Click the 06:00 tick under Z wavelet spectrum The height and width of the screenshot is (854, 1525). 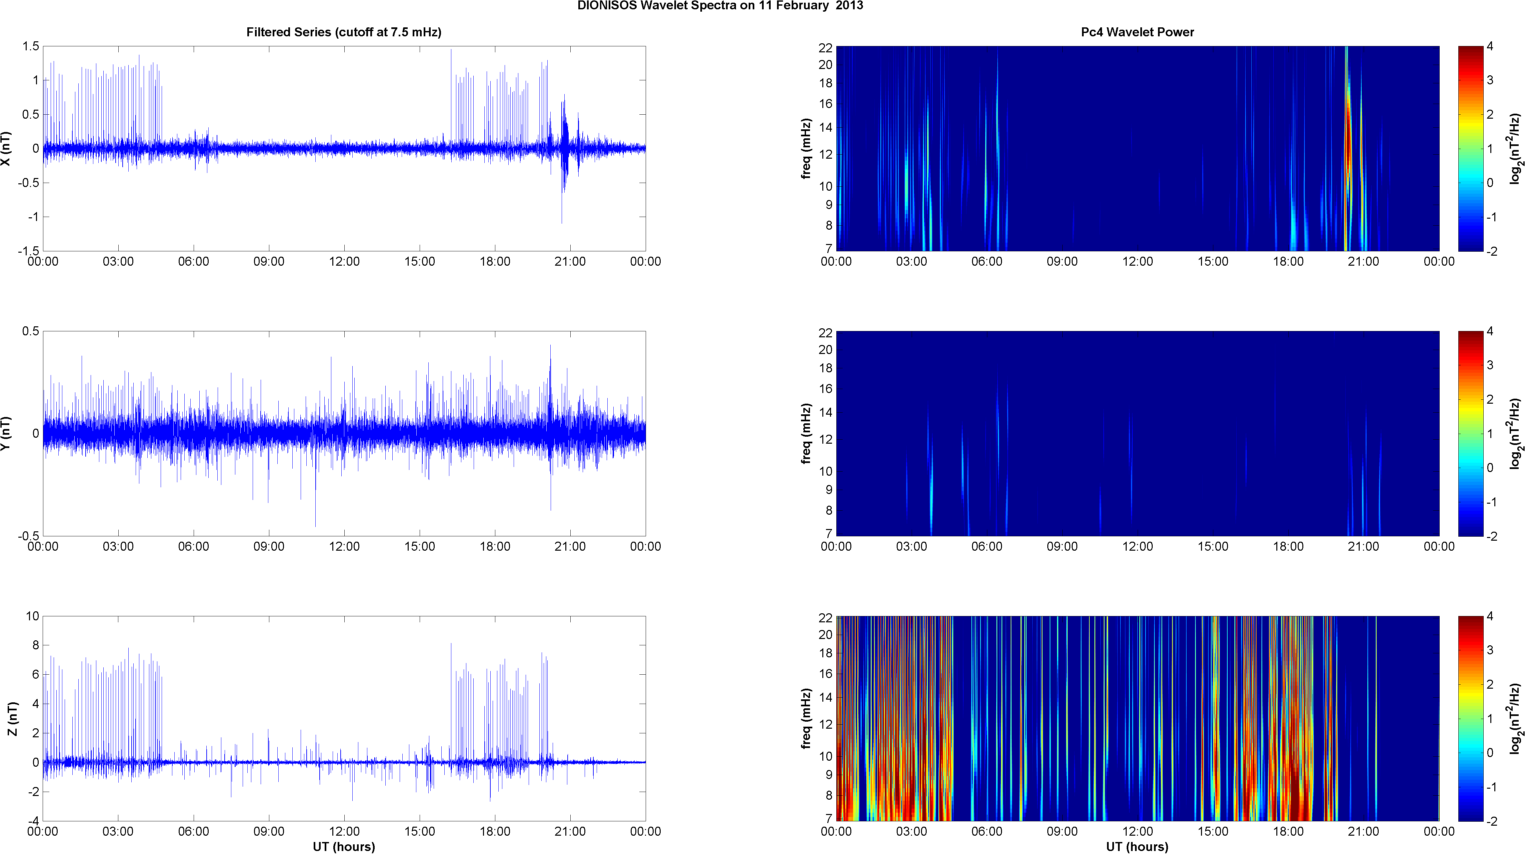[x=986, y=832]
